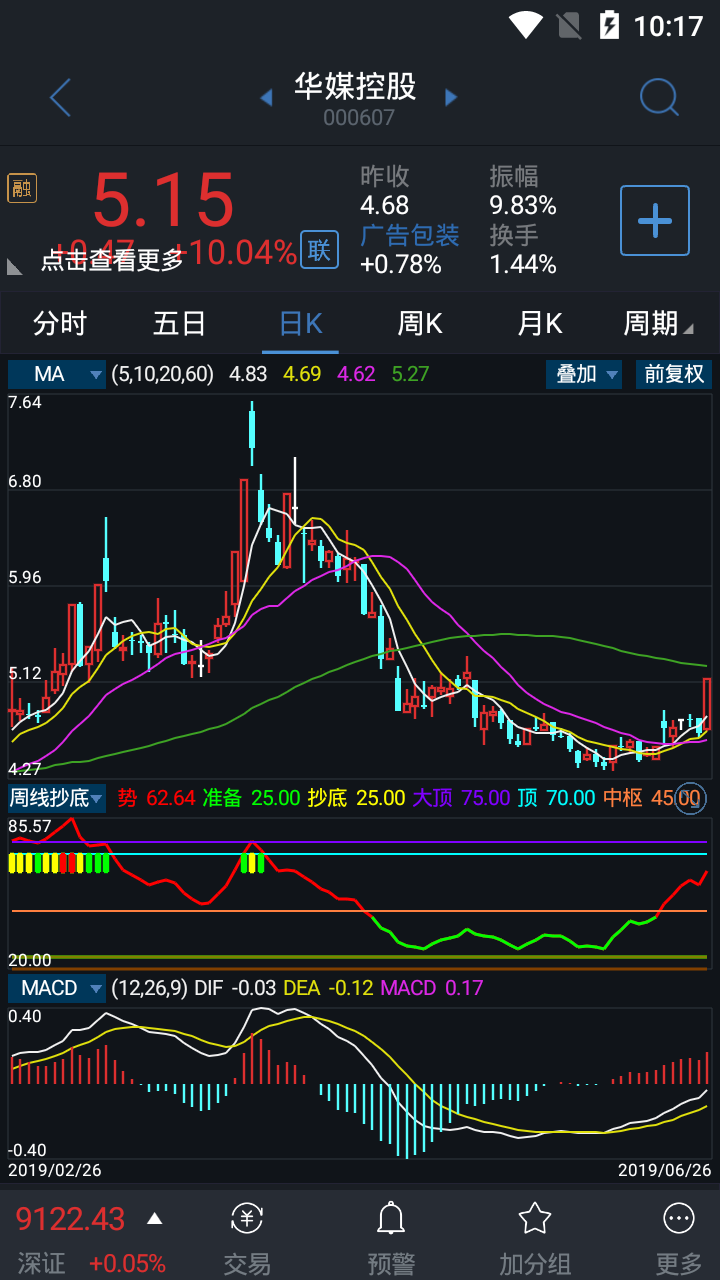Check the battery charging icon

609,24
